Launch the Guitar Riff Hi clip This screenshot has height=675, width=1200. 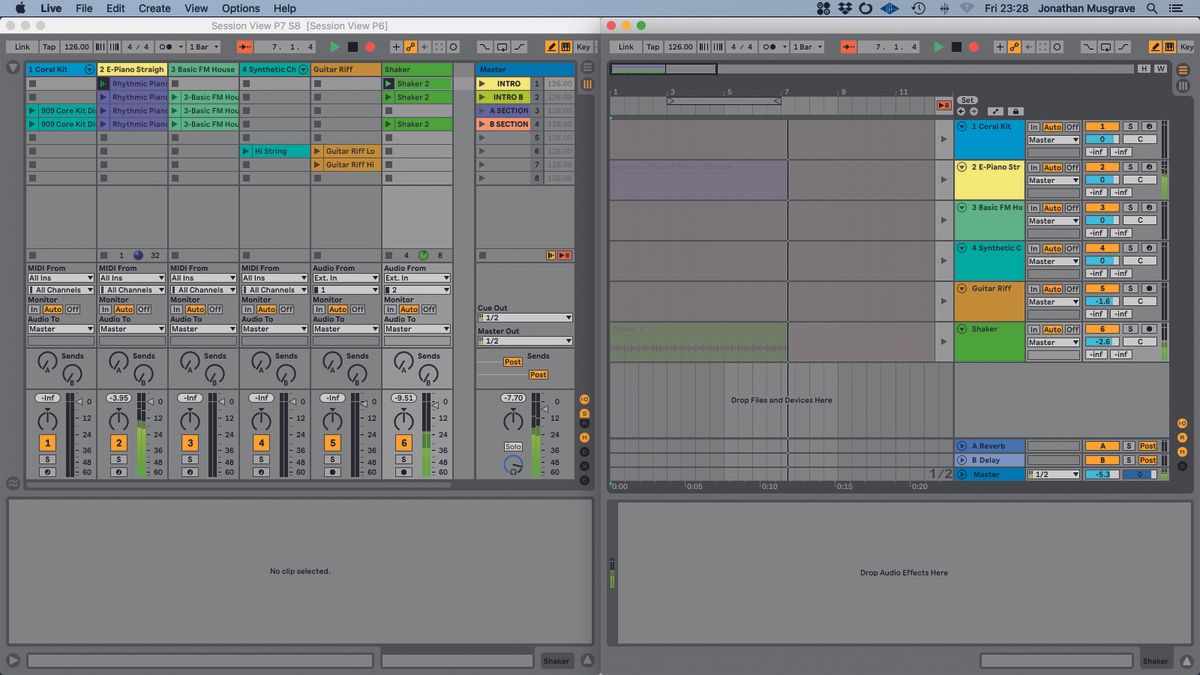(318, 165)
